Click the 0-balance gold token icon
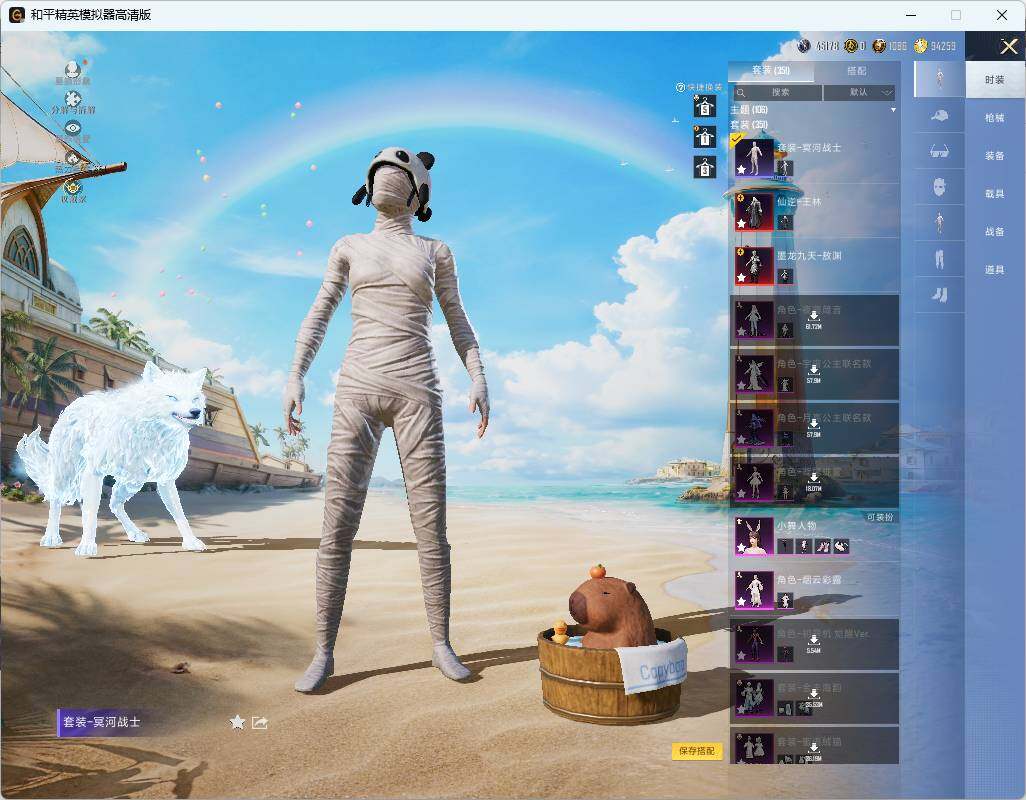Image resolution: width=1026 pixels, height=800 pixels. tap(851, 46)
